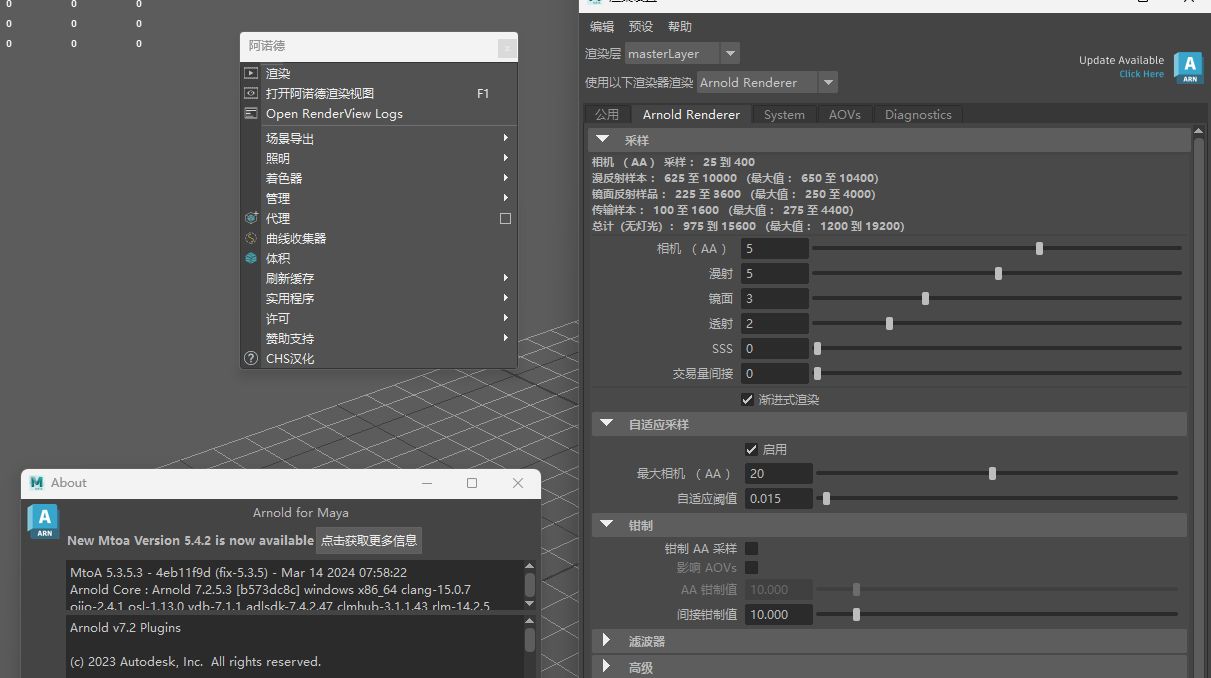
Task: Disable the 启用 adaptive sampling checkbox
Action: pos(752,449)
